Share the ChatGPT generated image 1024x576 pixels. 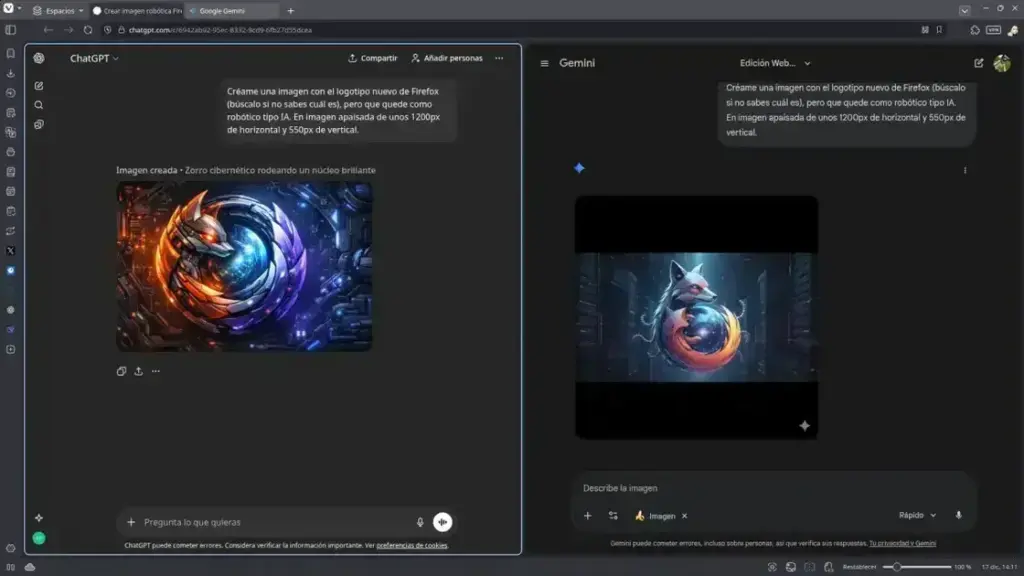138,371
